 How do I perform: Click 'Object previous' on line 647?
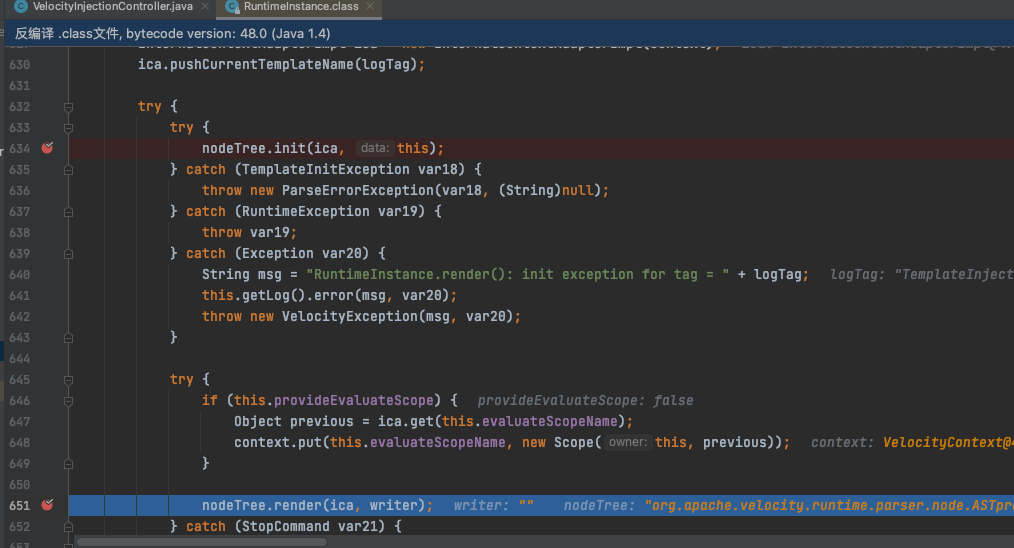coord(294,421)
